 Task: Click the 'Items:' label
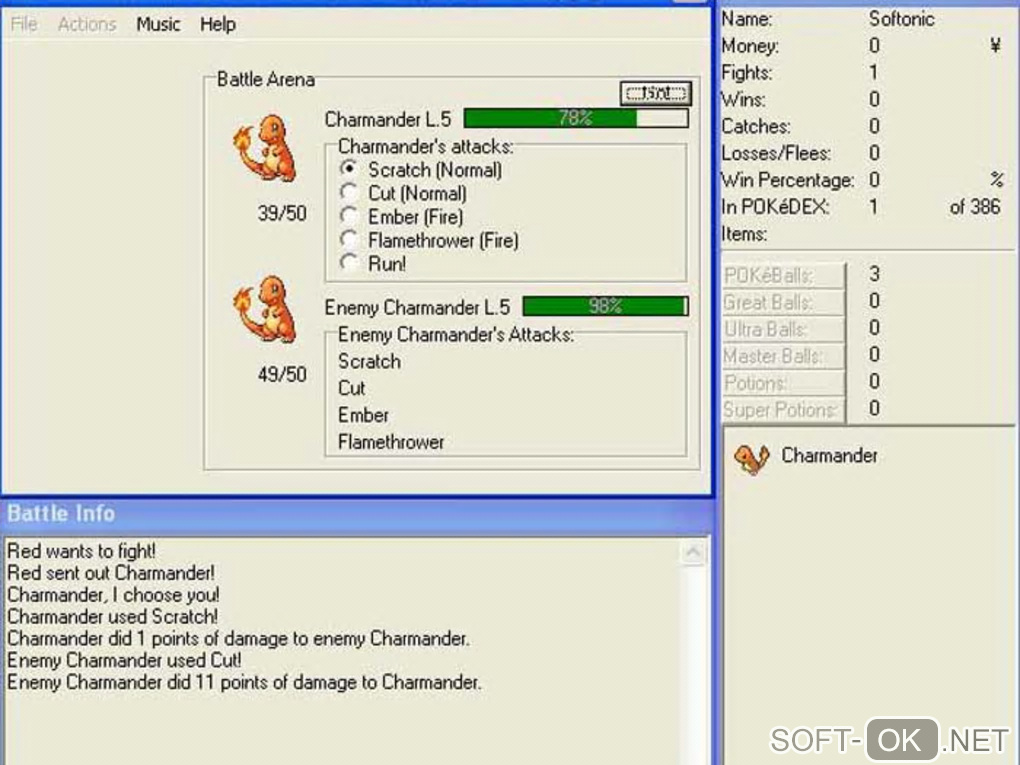point(744,234)
